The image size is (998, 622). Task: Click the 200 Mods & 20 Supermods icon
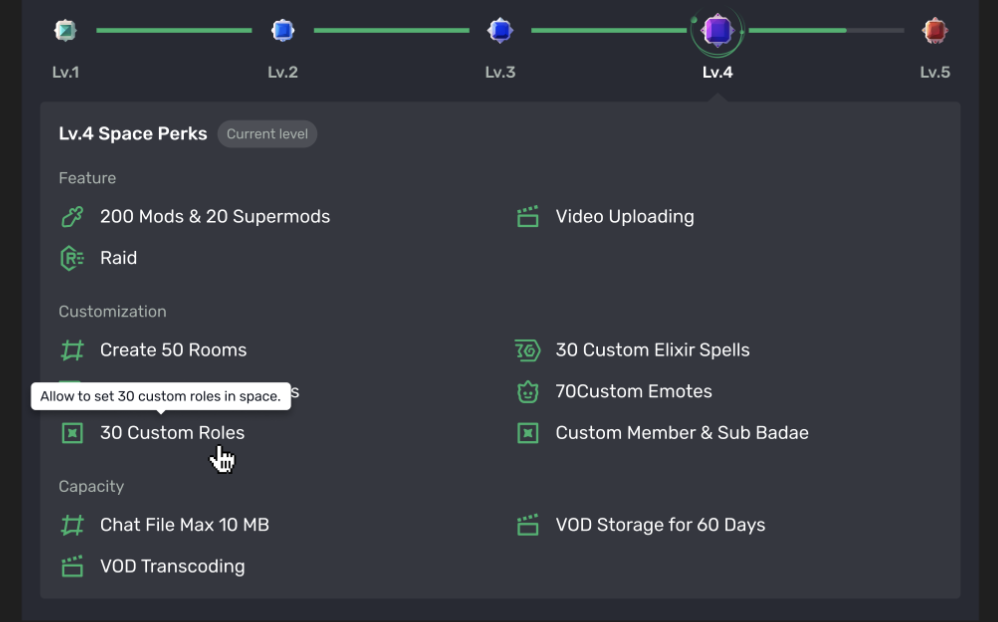click(x=72, y=216)
